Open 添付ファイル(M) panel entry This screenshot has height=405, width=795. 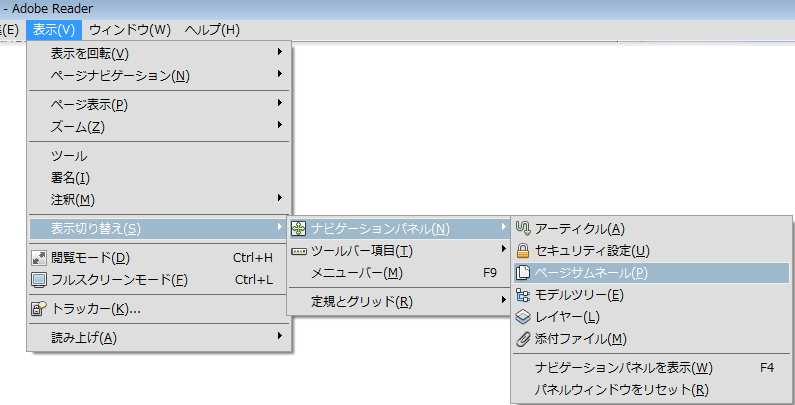tap(652, 339)
